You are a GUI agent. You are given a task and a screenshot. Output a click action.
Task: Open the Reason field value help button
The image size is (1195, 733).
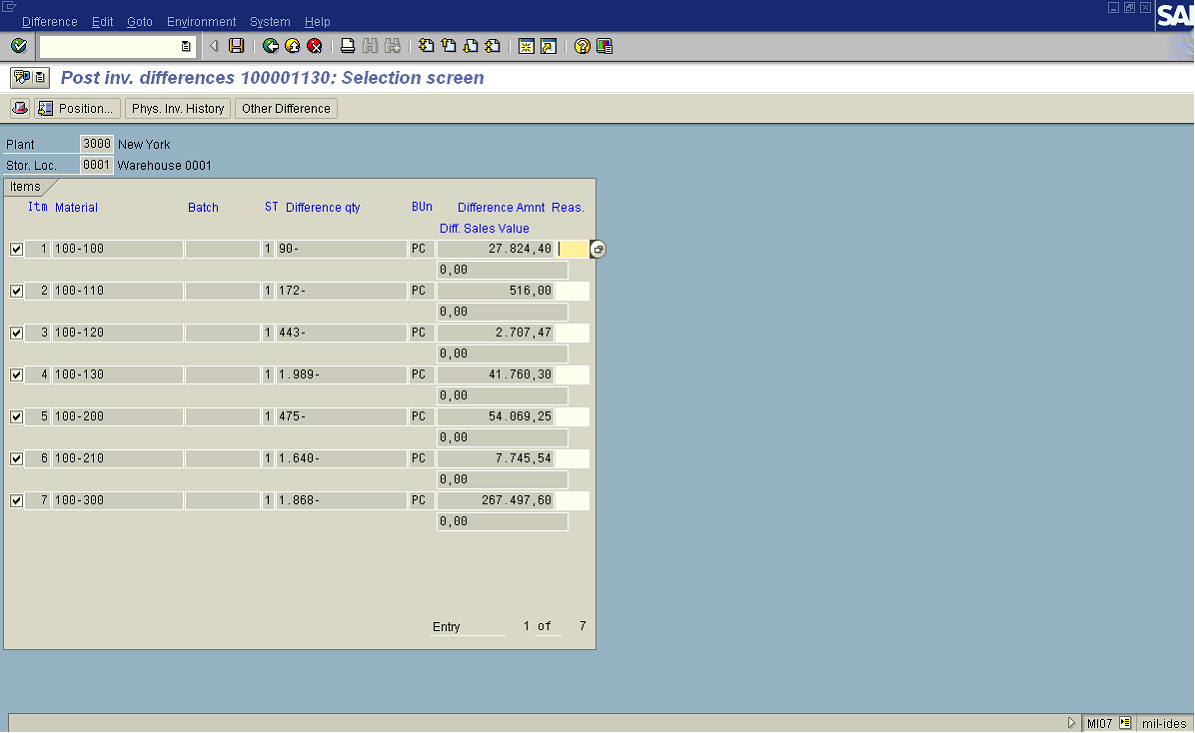[598, 249]
